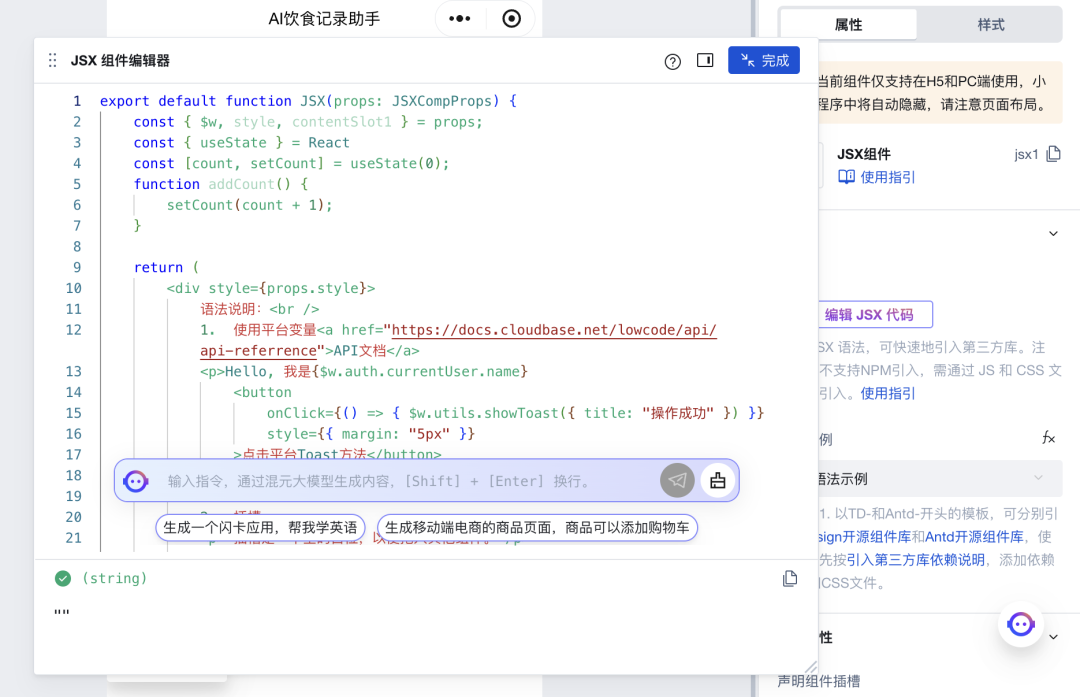Click the circular record target icon
The image size is (1080, 697).
511,19
